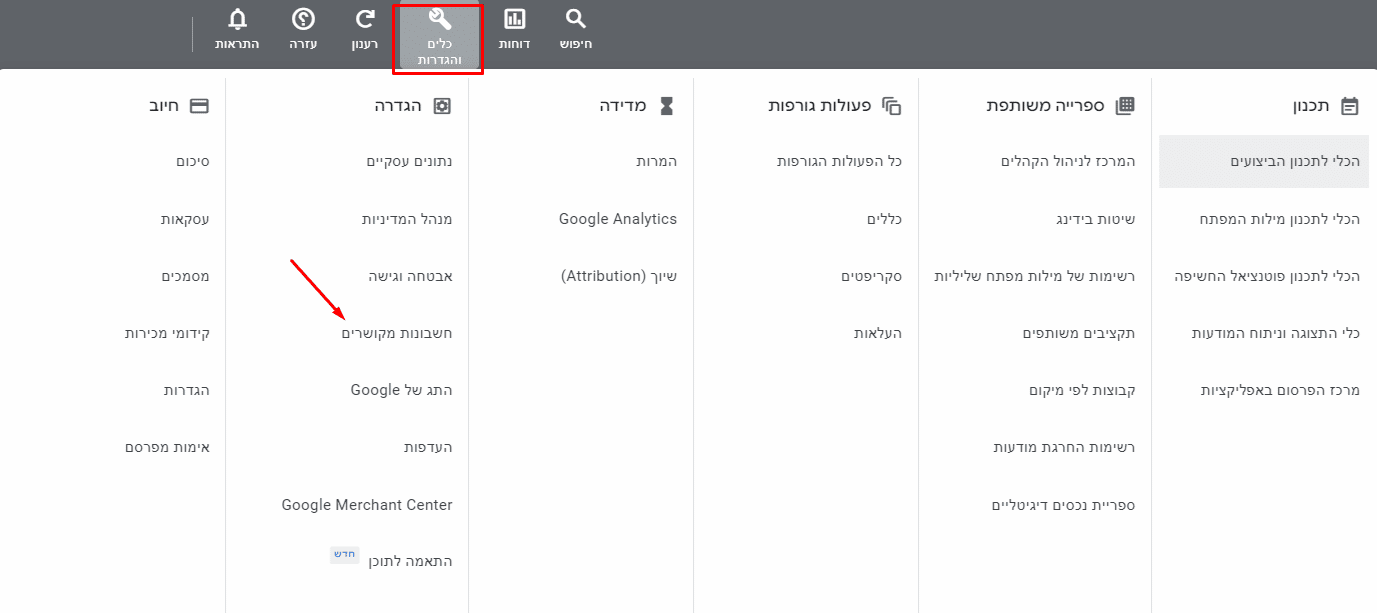Go to מרכז הפרסום באפליקציות

coord(1280,390)
